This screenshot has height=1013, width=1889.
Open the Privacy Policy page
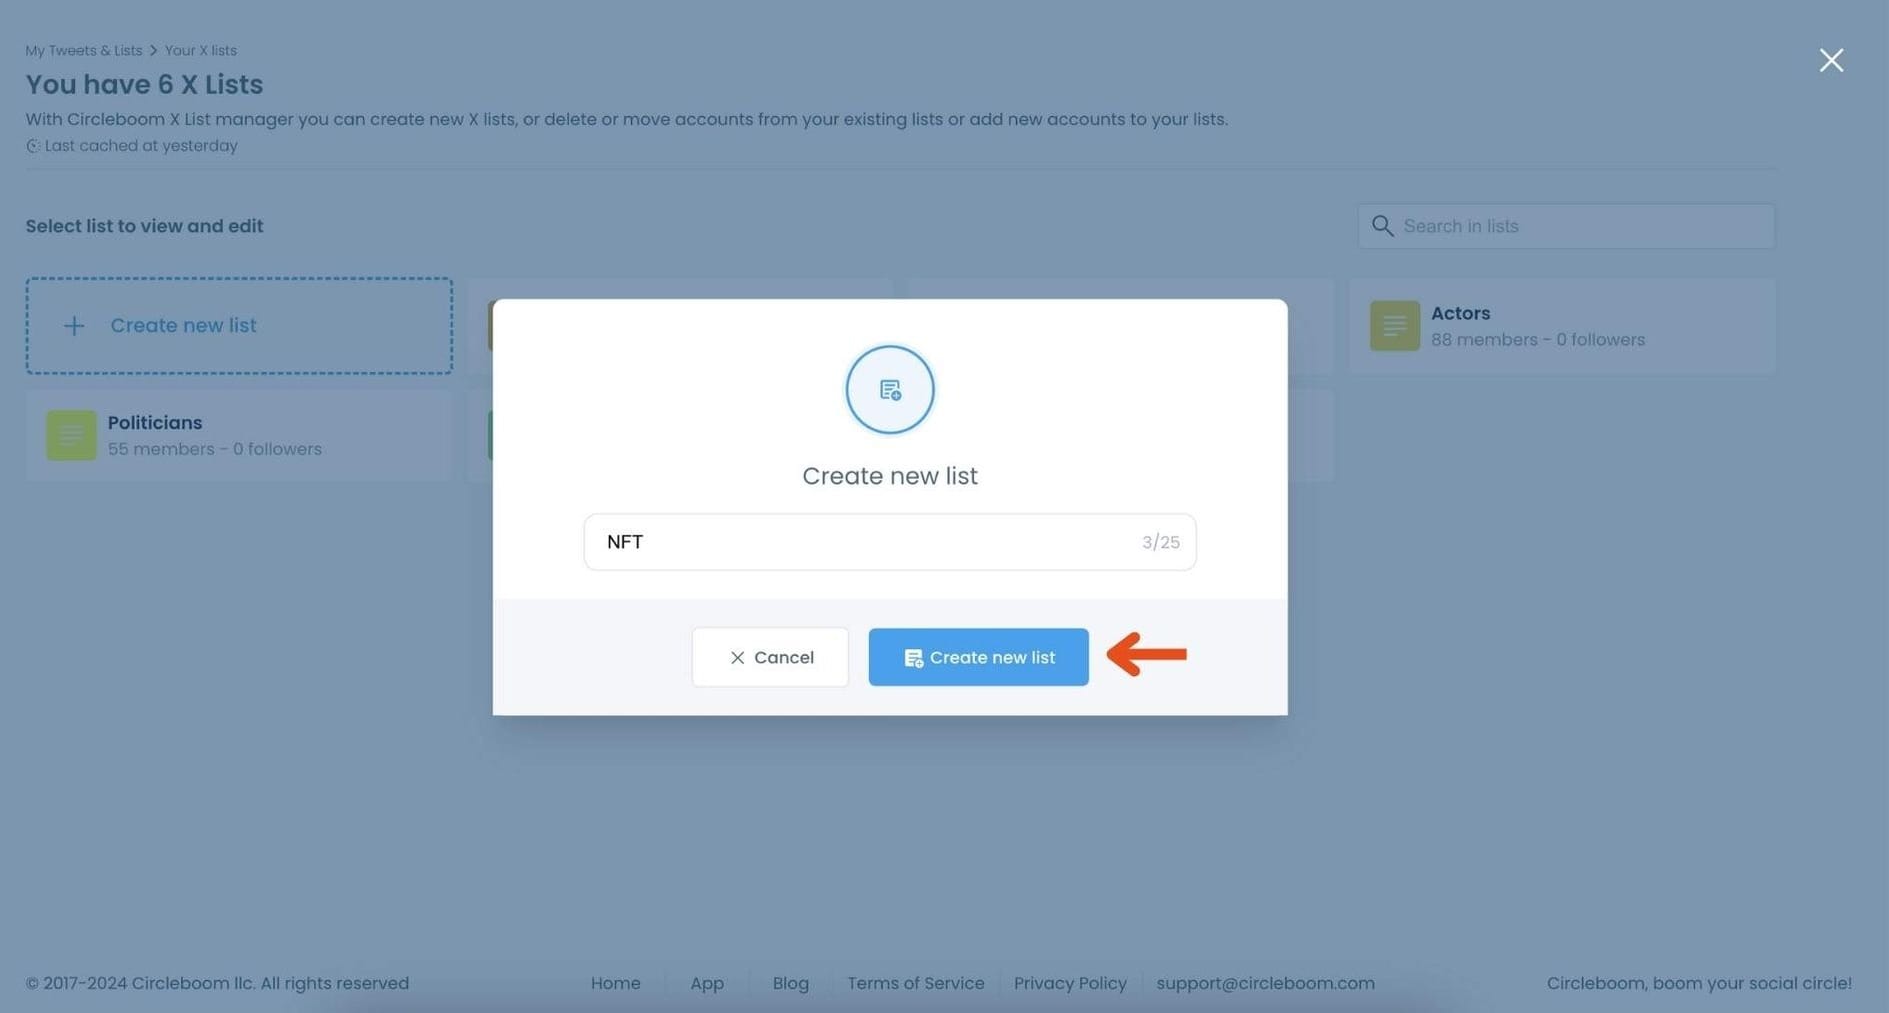click(1069, 982)
